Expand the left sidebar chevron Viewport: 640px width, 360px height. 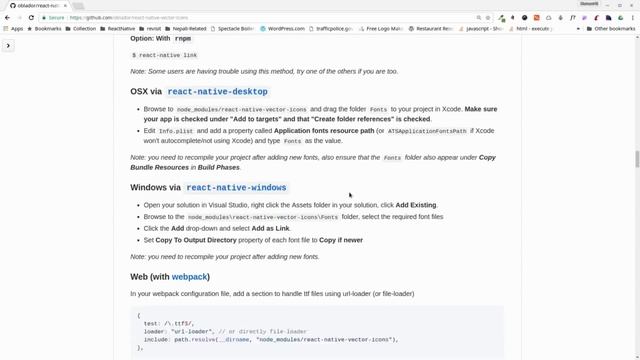point(8,46)
